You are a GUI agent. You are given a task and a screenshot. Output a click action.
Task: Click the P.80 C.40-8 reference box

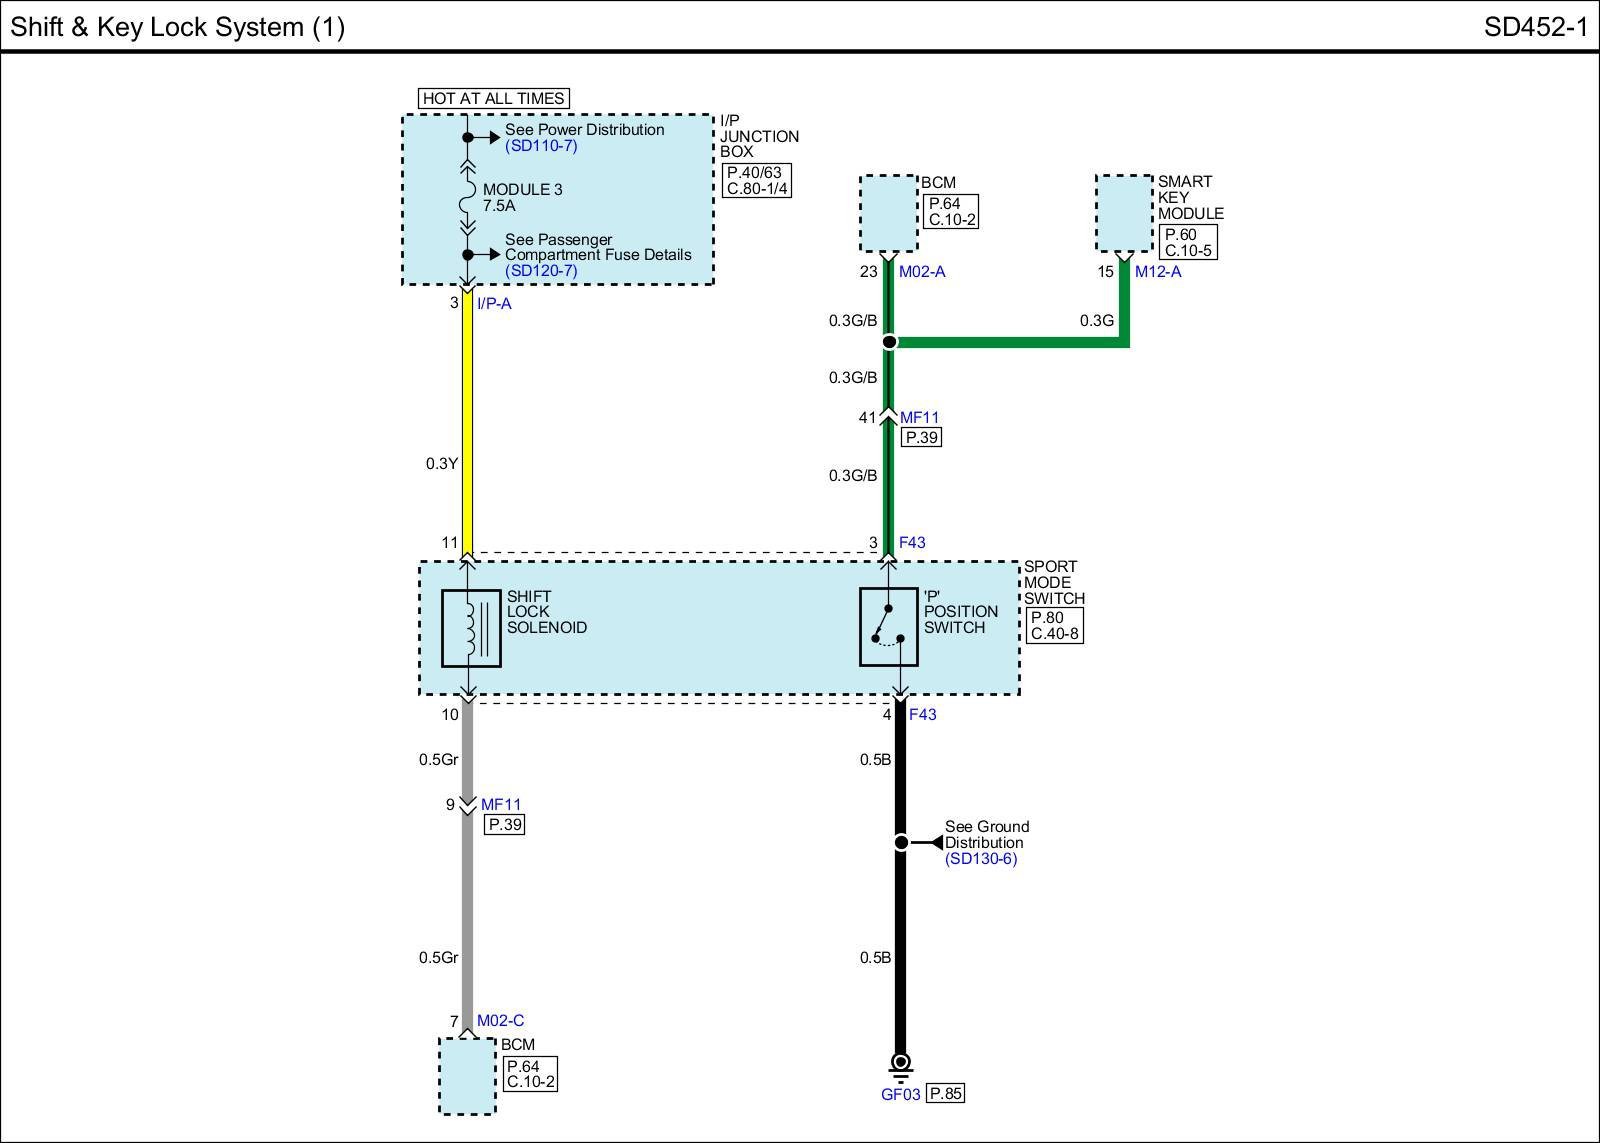(x=1054, y=626)
